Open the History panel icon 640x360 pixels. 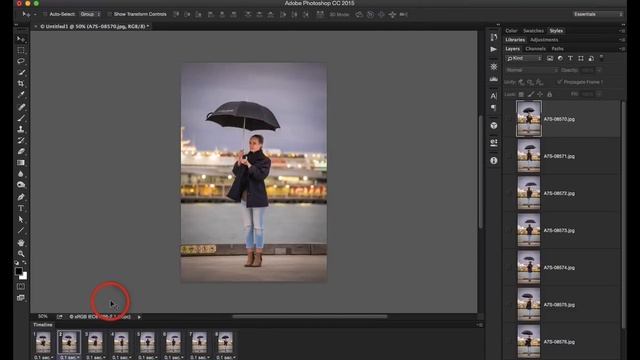coord(494,37)
